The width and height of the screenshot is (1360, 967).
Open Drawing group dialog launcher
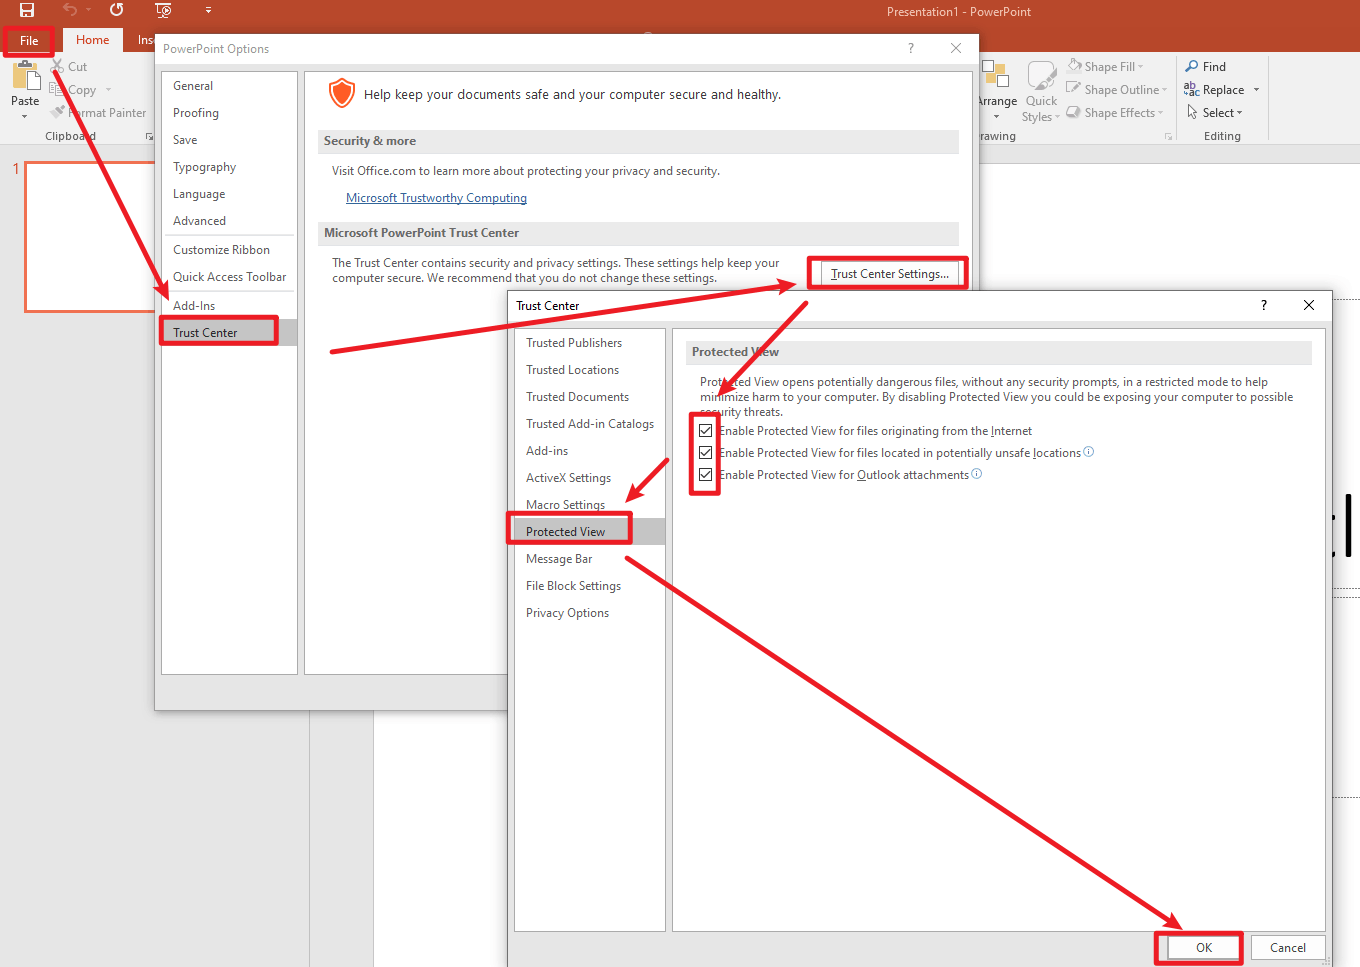click(1168, 137)
